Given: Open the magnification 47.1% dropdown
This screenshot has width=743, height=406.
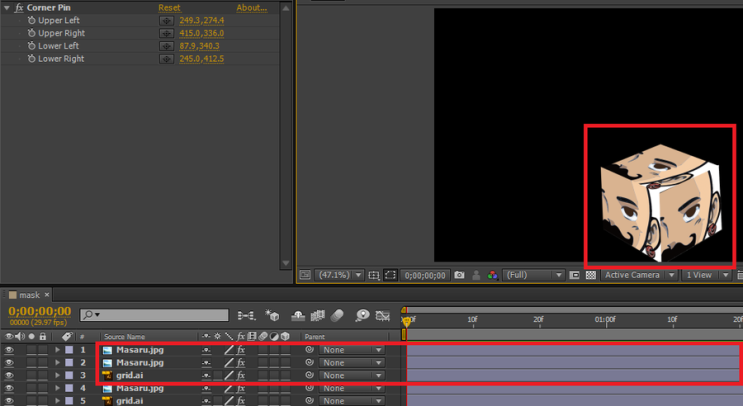Looking at the screenshot, I should coord(339,275).
